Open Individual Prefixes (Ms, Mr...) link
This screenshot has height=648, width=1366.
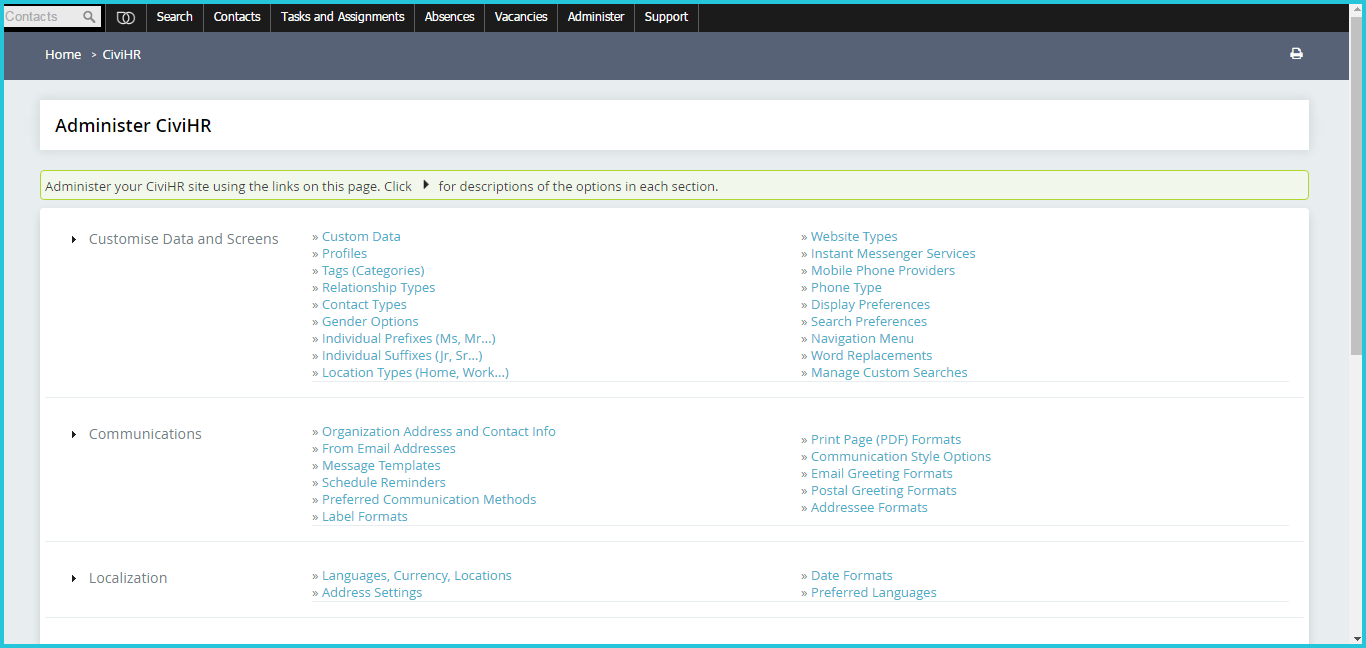[408, 339]
